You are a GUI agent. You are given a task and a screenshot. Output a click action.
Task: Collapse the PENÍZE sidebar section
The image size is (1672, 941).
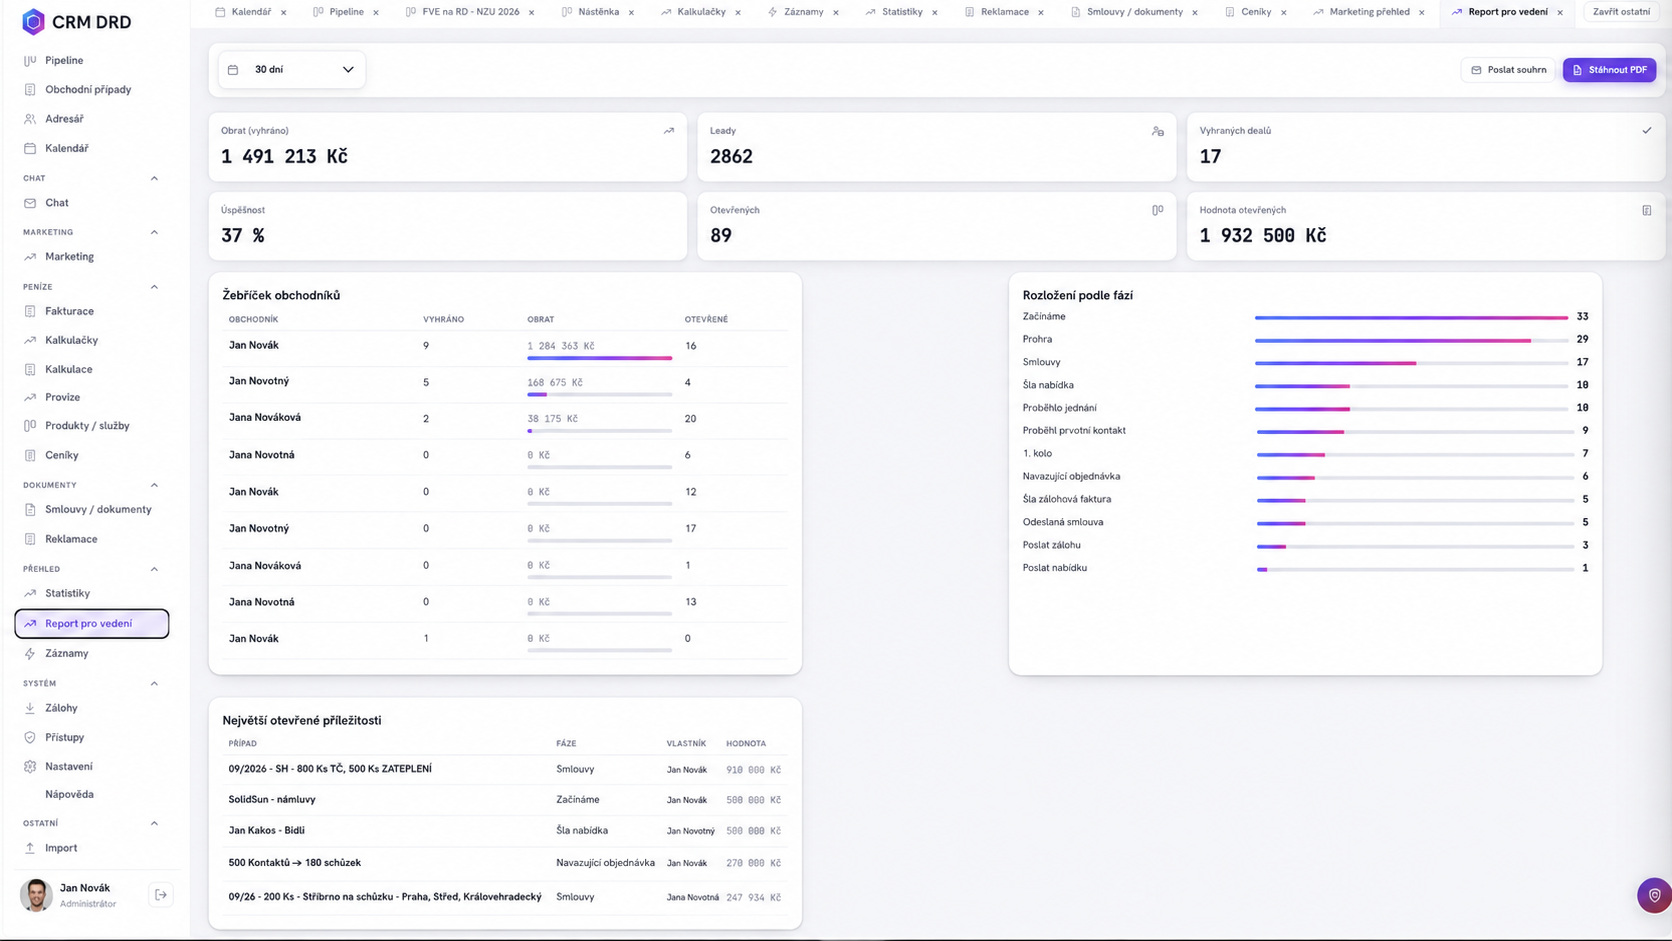pyautogui.click(x=154, y=287)
